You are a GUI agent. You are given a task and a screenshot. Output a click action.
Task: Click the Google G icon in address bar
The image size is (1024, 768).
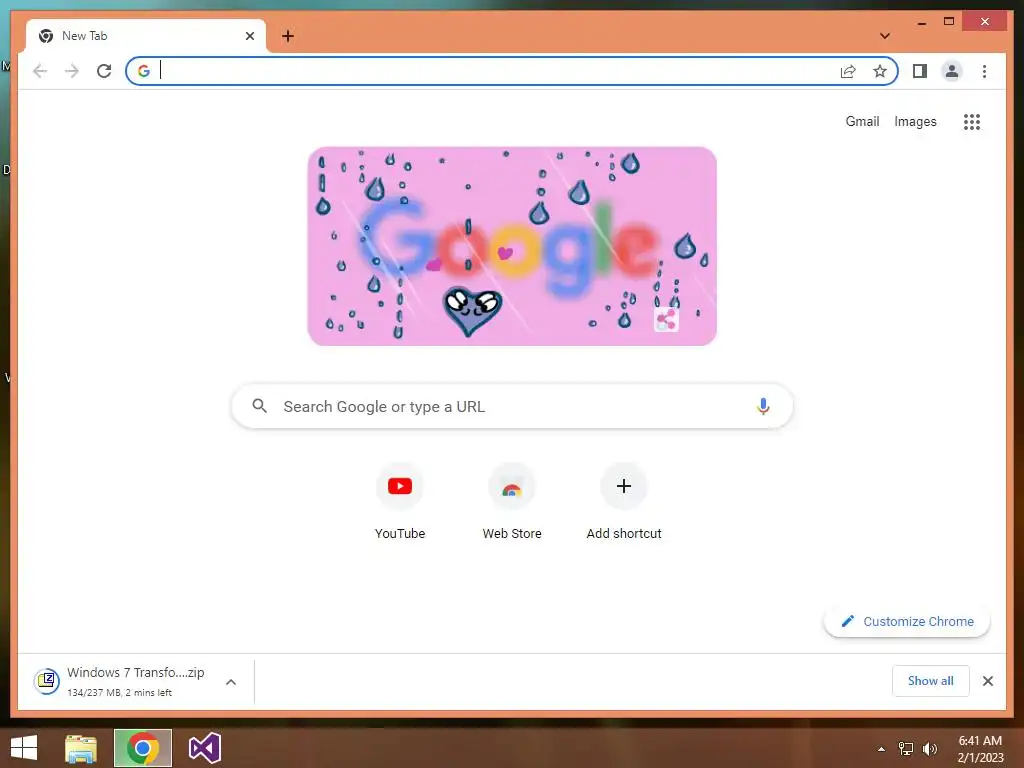coord(144,71)
